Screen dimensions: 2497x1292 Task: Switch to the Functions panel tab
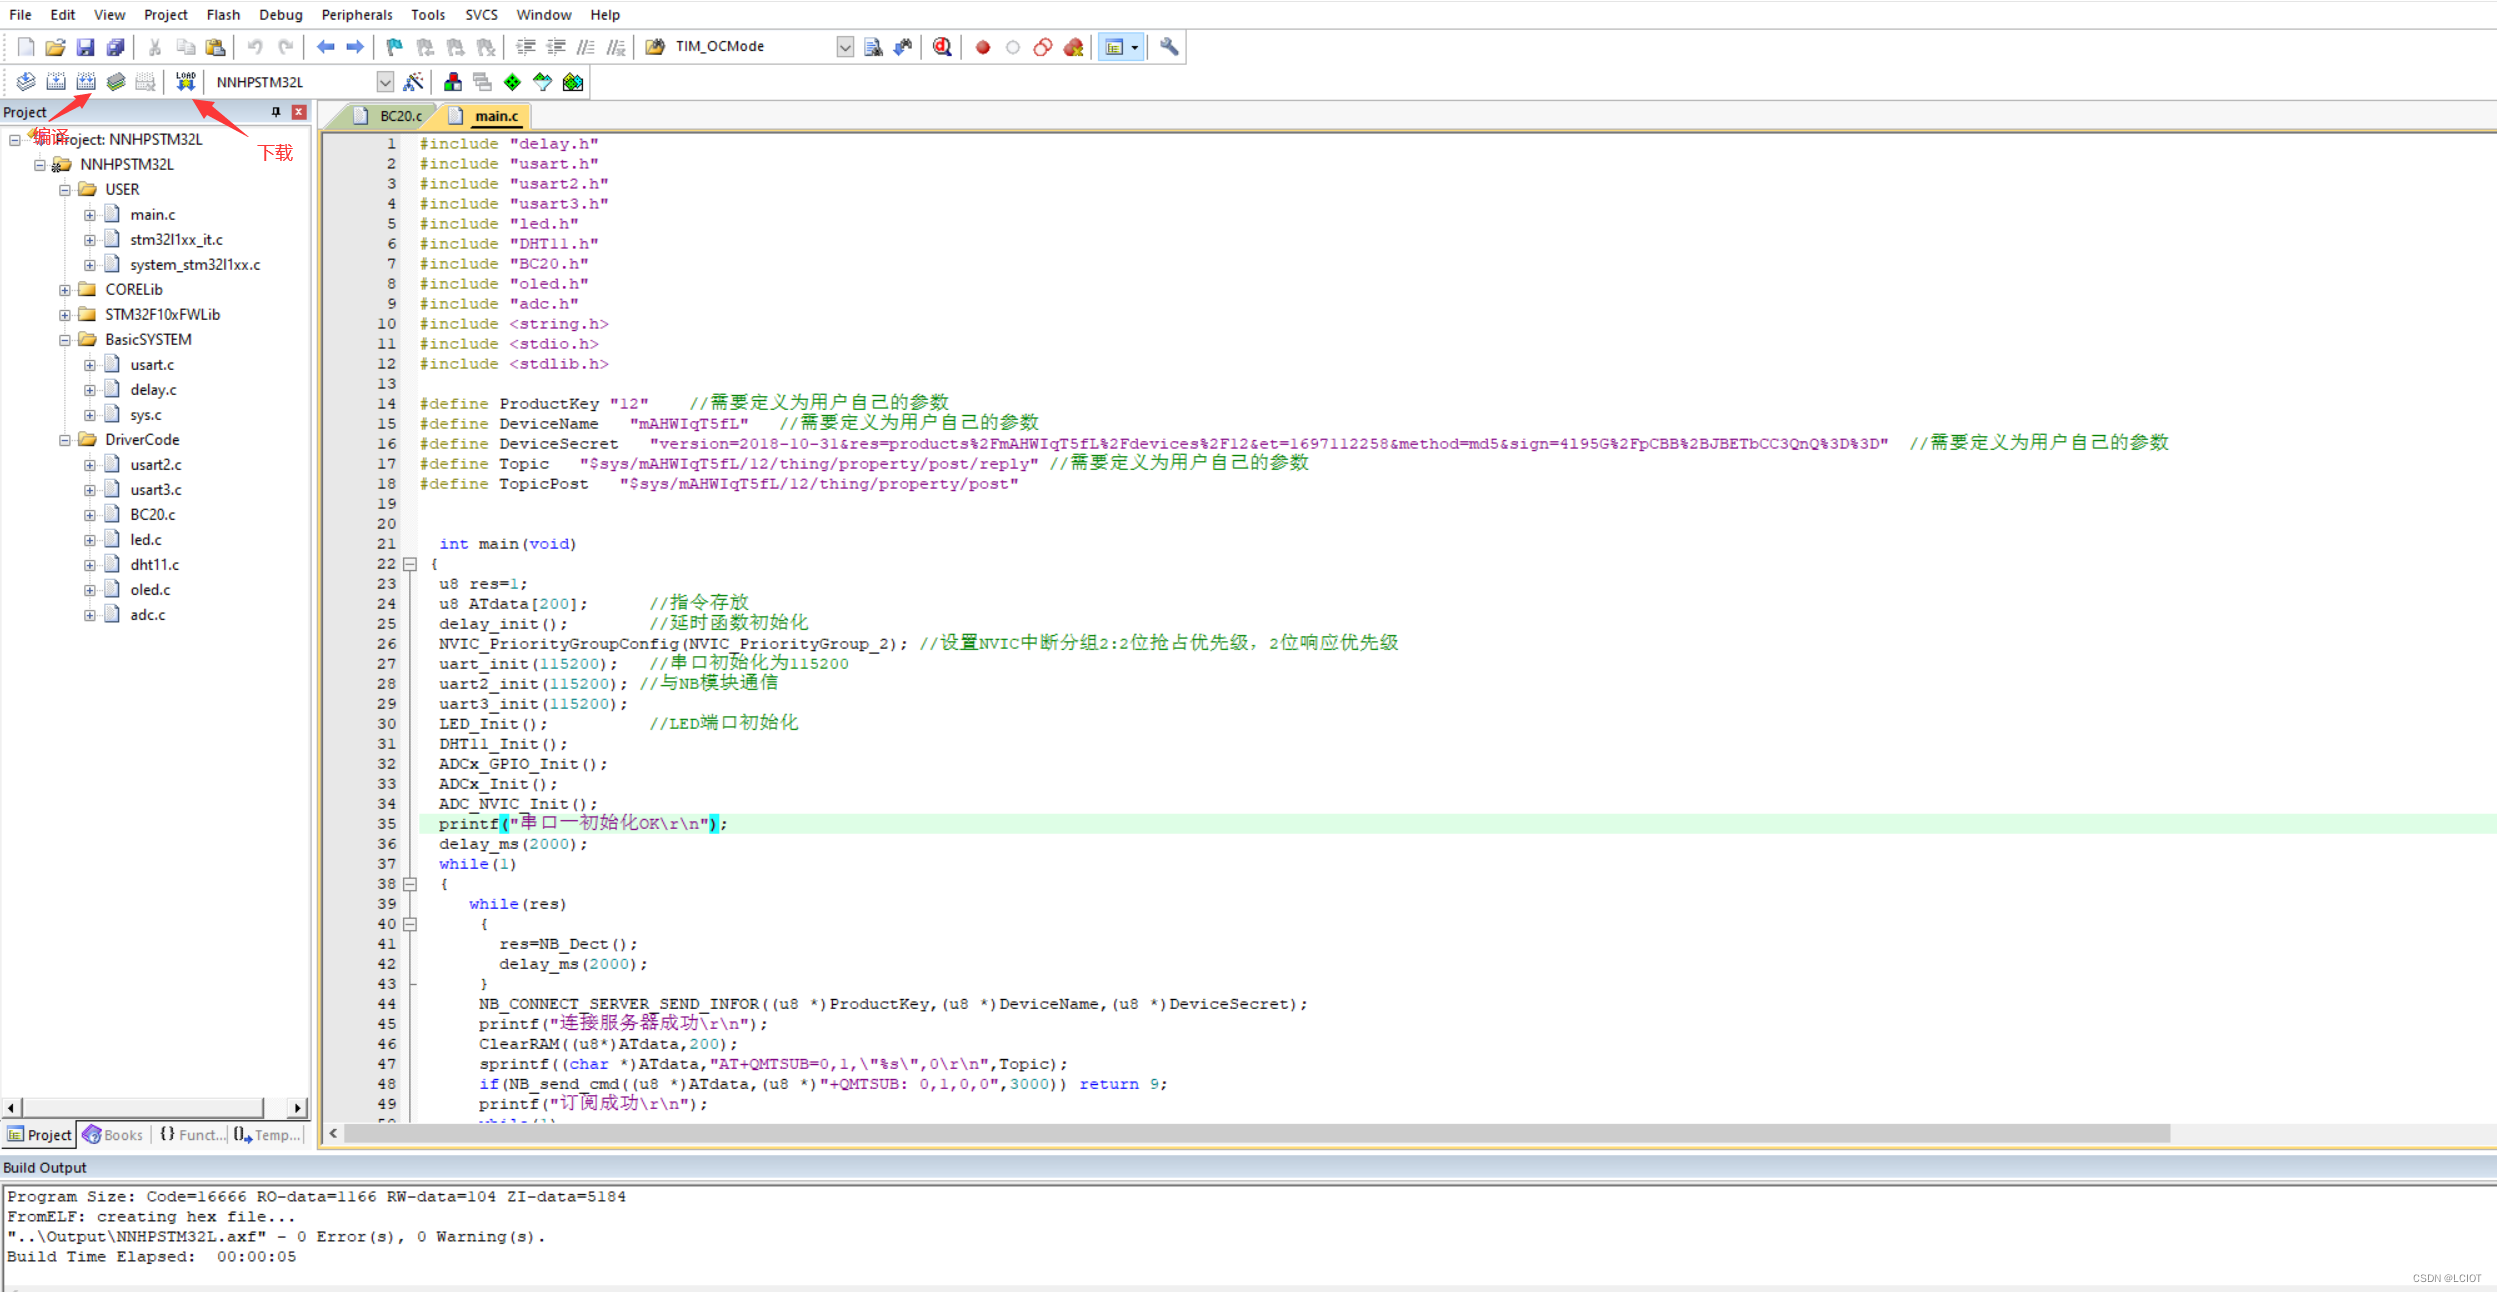click(x=191, y=1135)
